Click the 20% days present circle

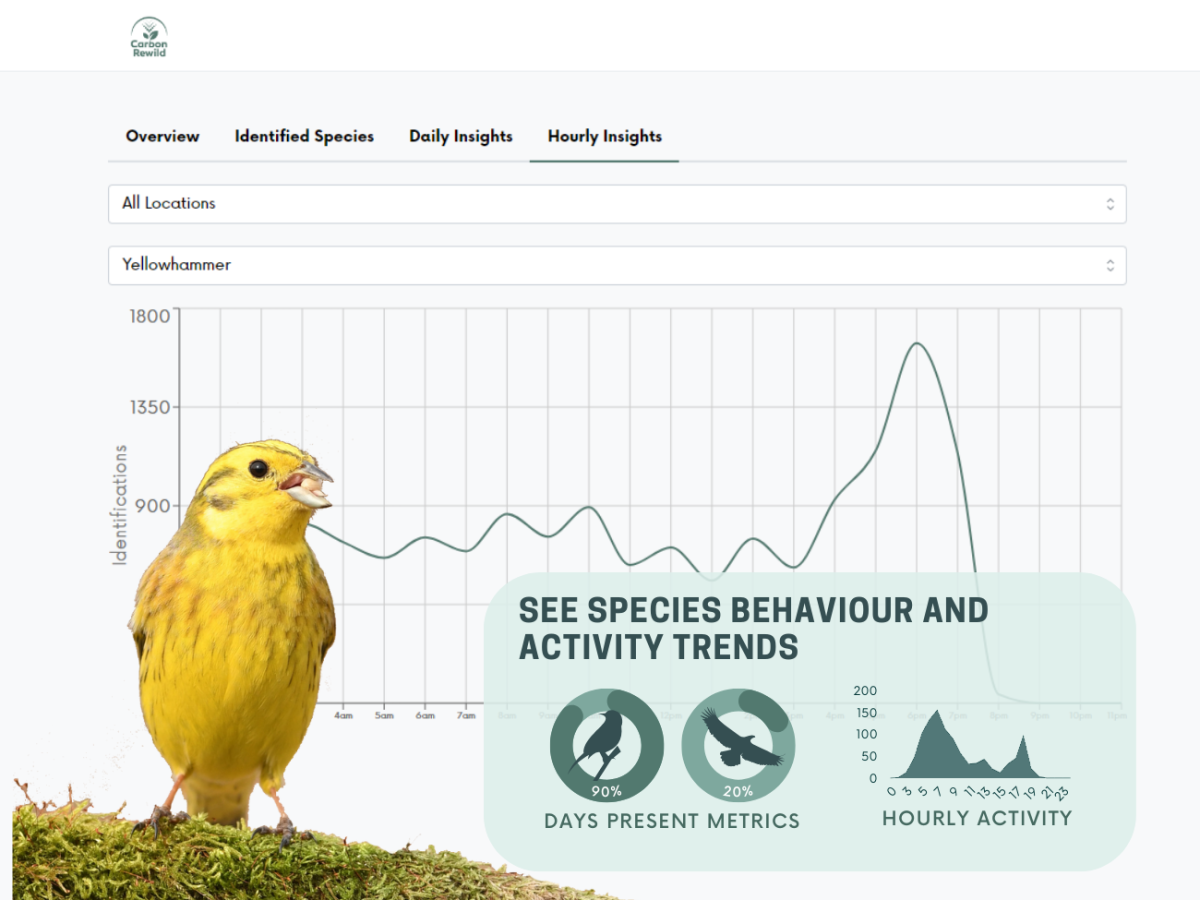coord(738,790)
